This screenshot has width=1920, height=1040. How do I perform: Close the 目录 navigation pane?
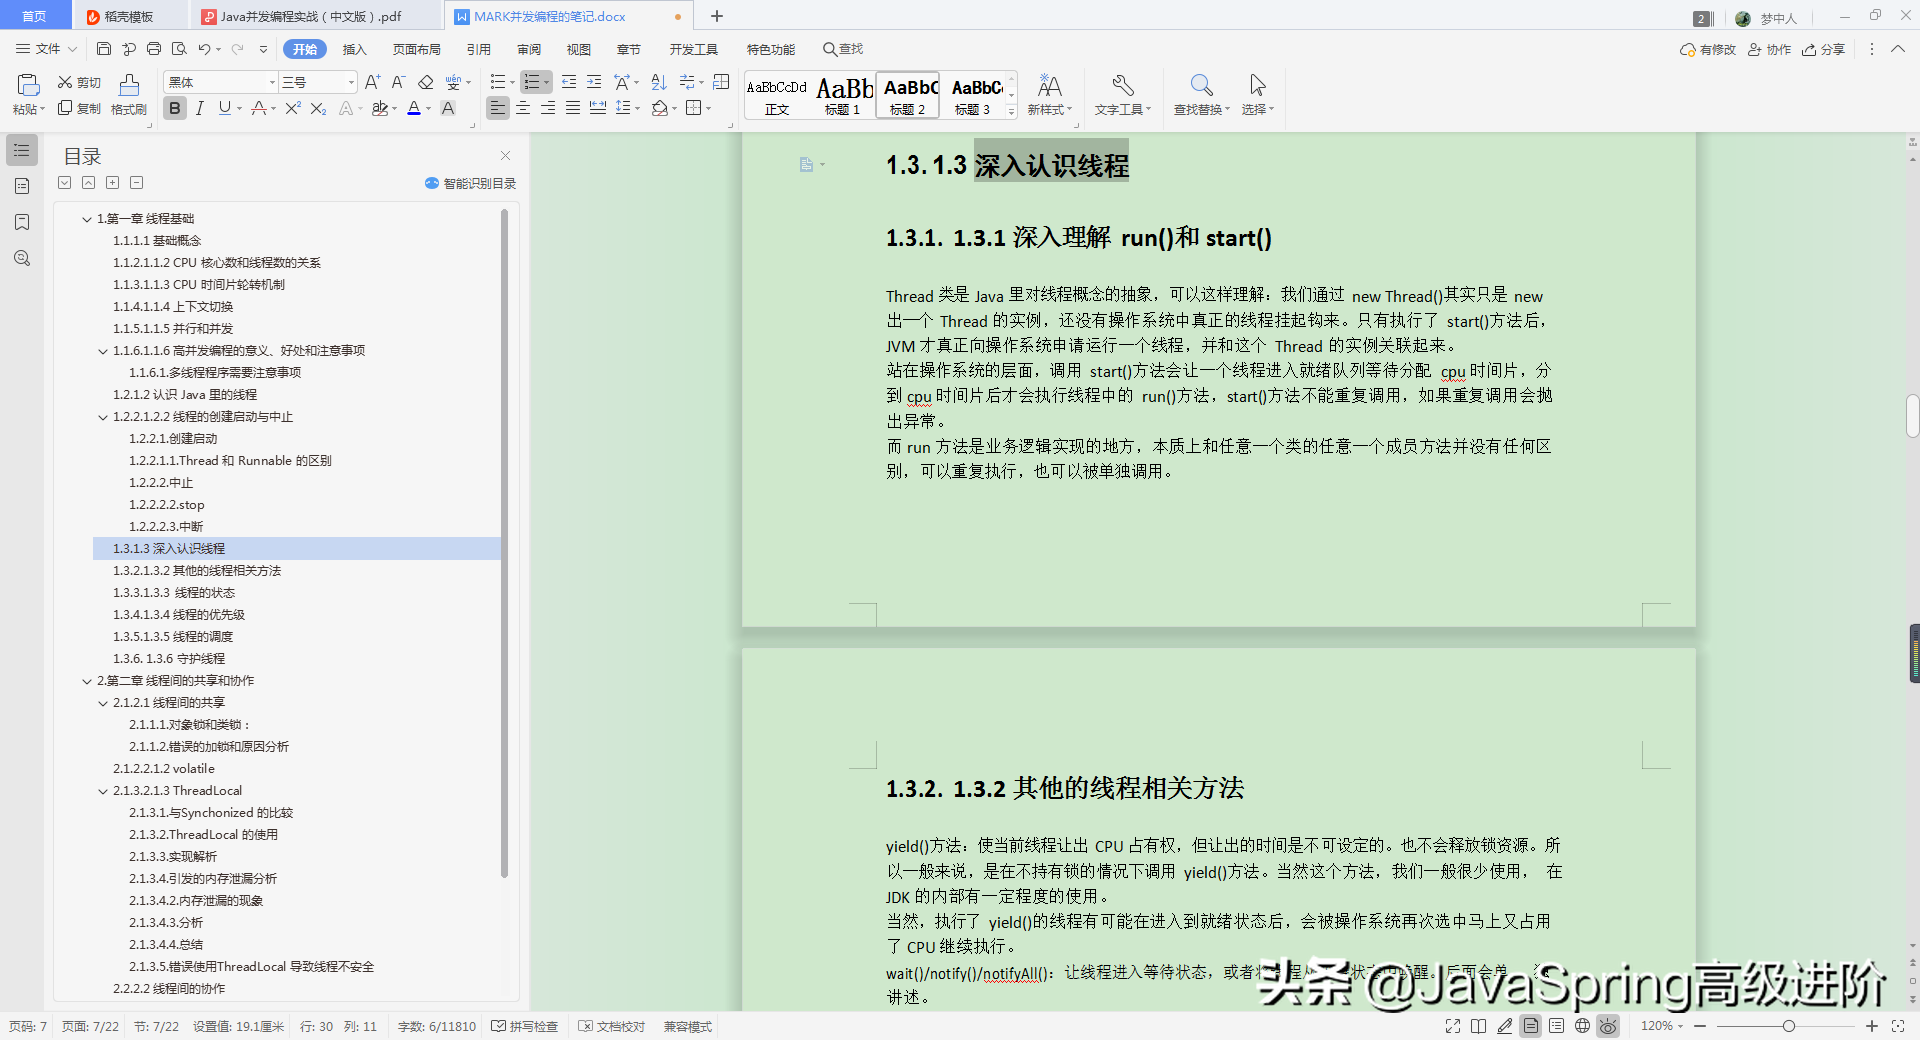[506, 155]
